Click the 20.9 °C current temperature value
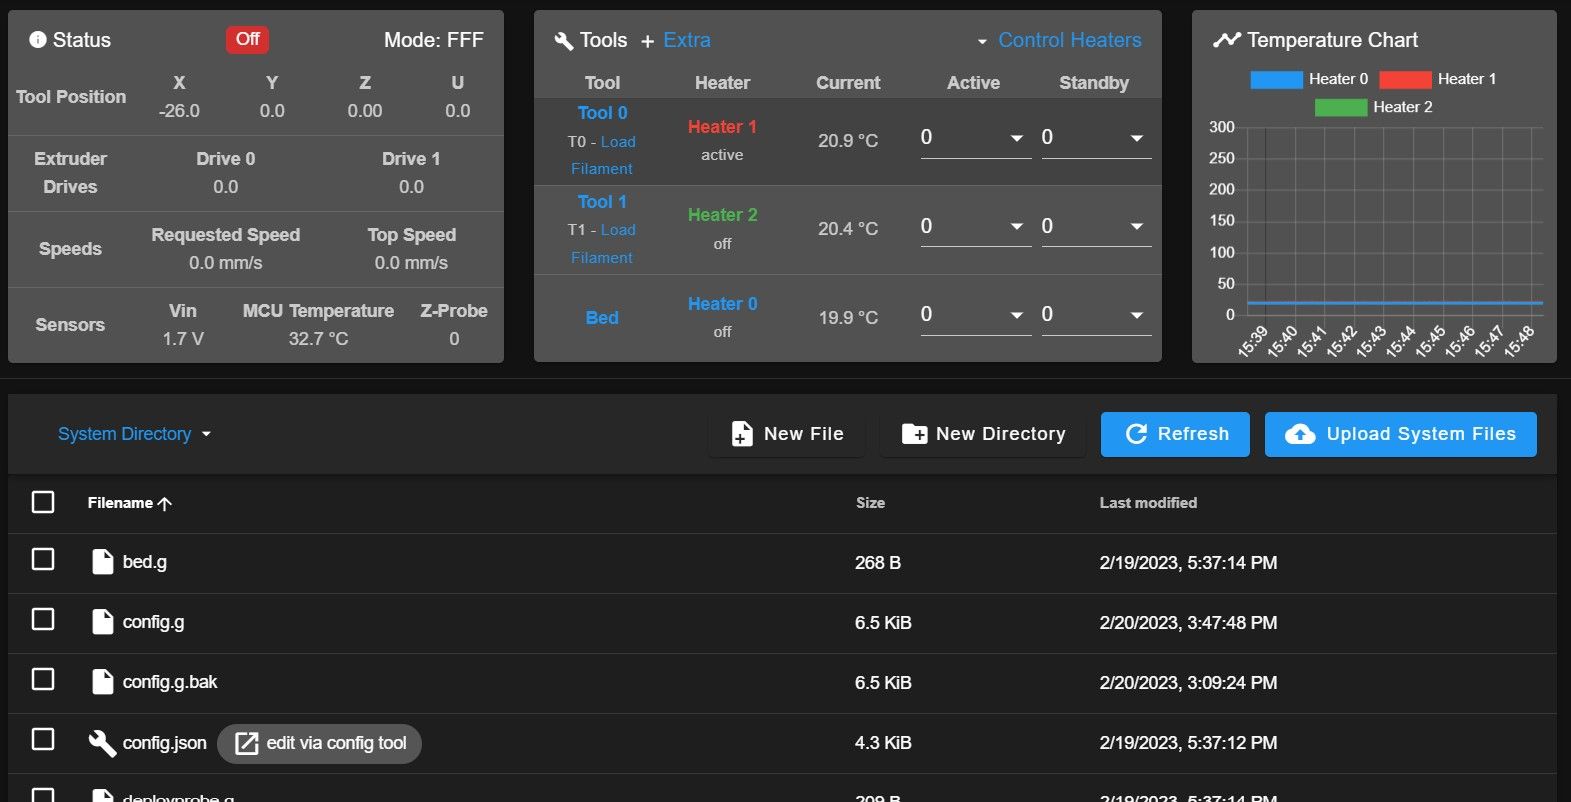This screenshot has height=802, width=1571. [848, 141]
